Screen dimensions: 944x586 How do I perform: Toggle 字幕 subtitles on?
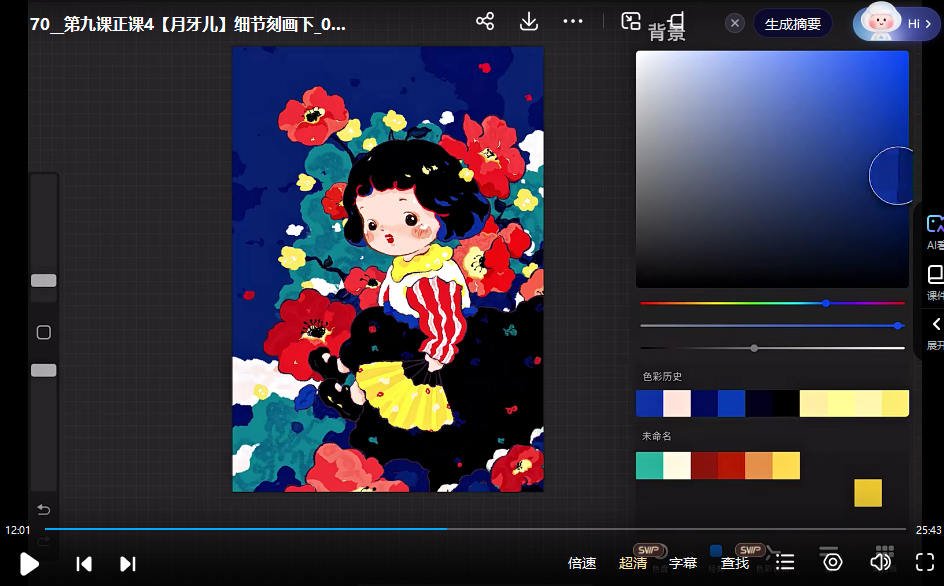682,562
